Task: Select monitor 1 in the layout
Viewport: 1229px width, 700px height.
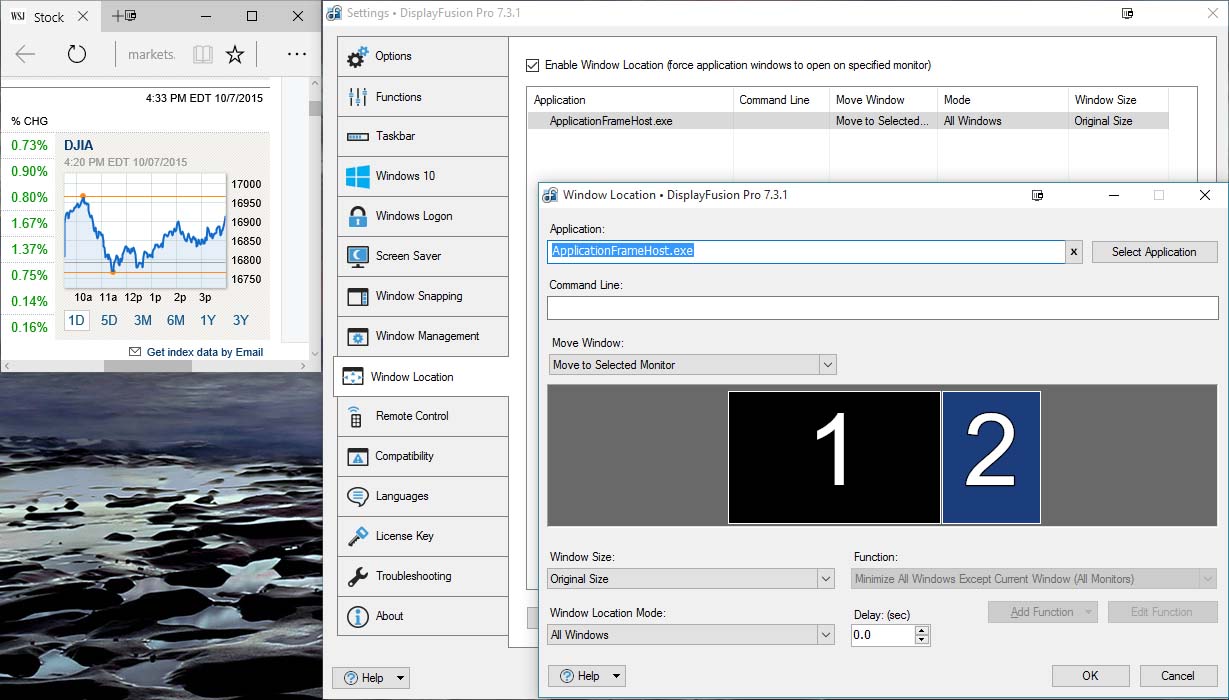Action: coord(833,457)
